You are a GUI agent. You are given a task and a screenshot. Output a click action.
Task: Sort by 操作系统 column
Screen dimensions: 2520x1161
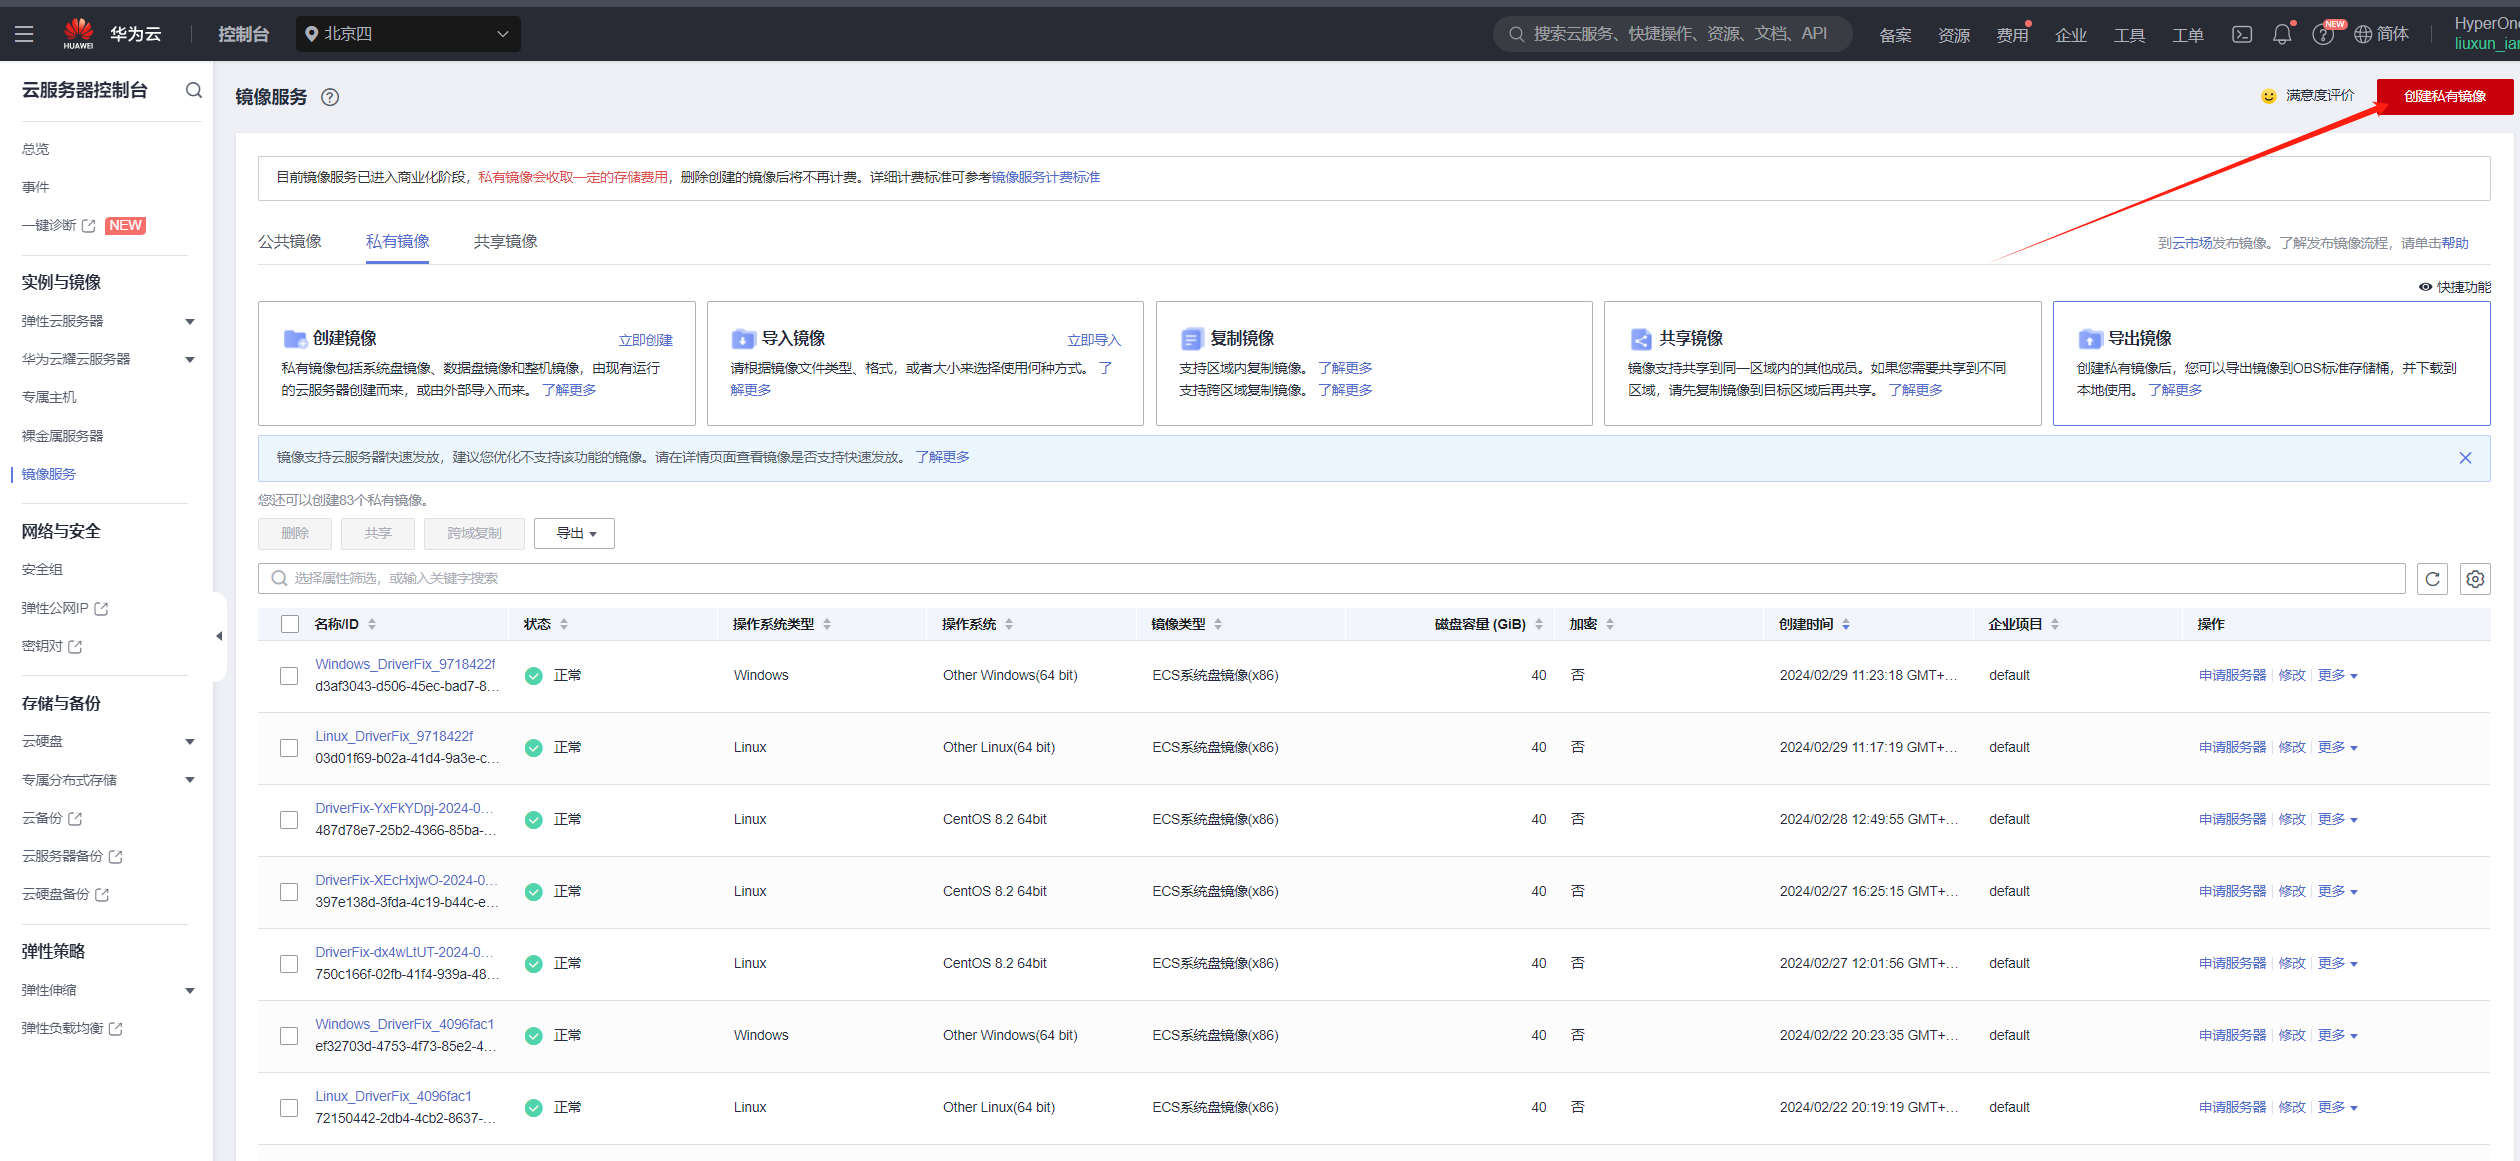point(1009,624)
